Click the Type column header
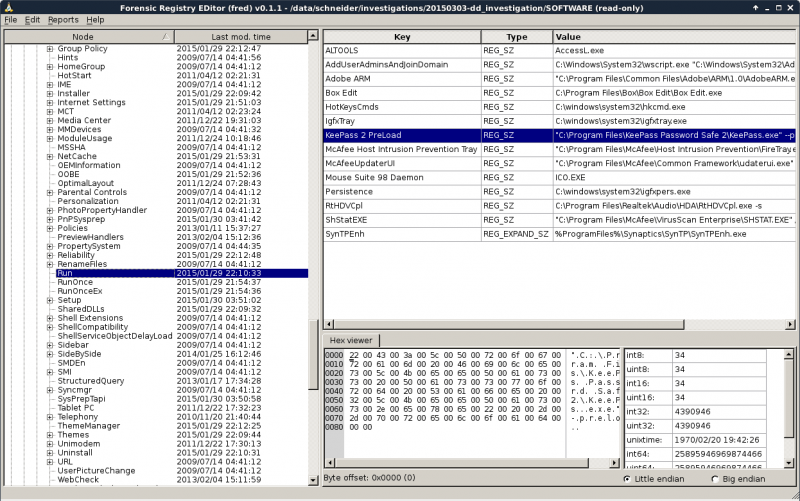The height and width of the screenshot is (501, 800). pyautogui.click(x=516, y=37)
